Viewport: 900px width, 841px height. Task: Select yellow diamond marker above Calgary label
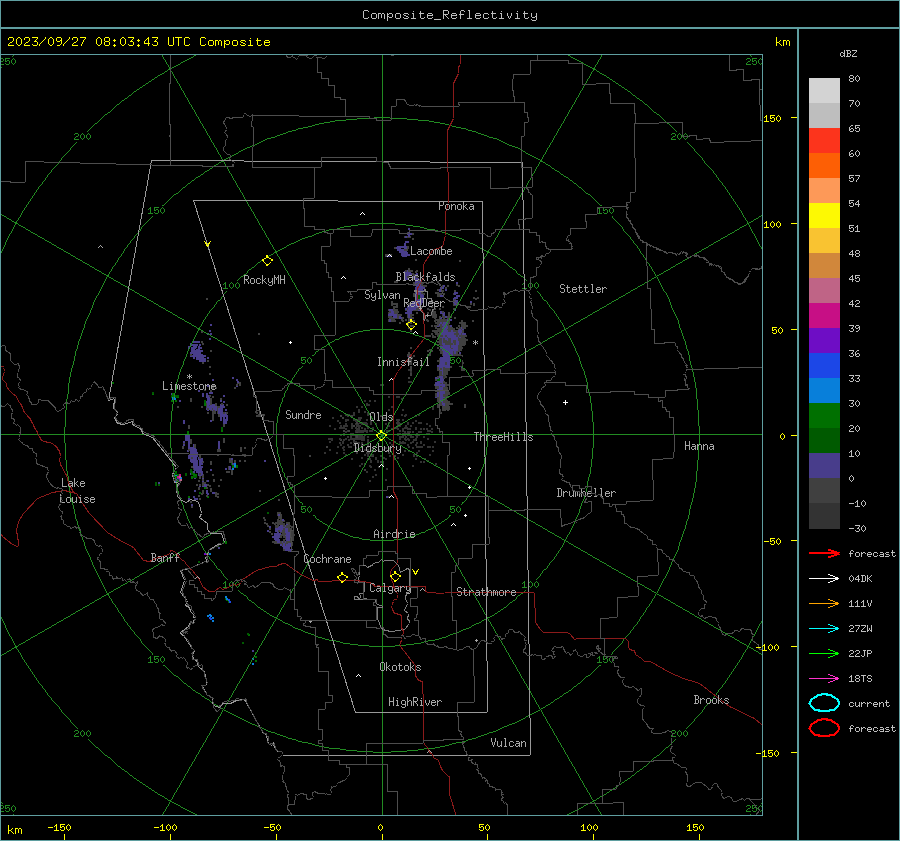(395, 576)
